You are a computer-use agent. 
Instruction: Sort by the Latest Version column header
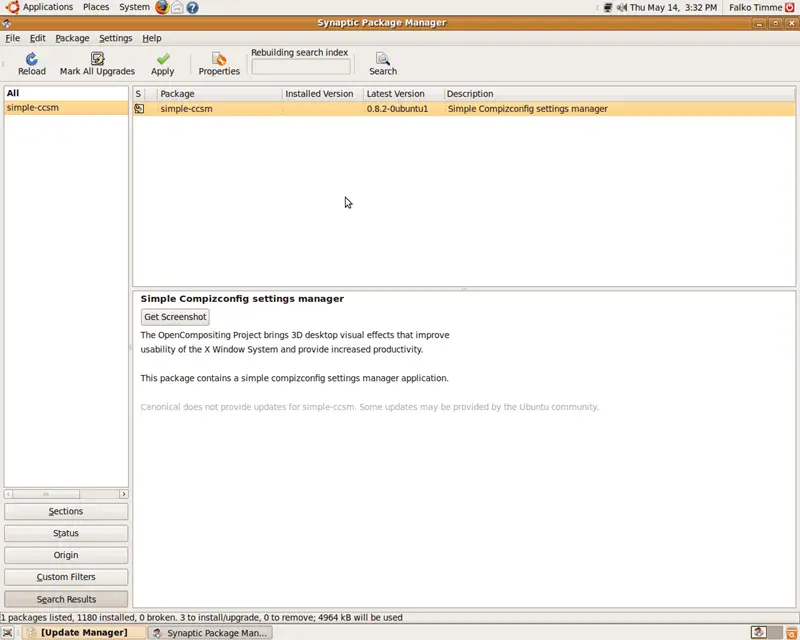404,94
